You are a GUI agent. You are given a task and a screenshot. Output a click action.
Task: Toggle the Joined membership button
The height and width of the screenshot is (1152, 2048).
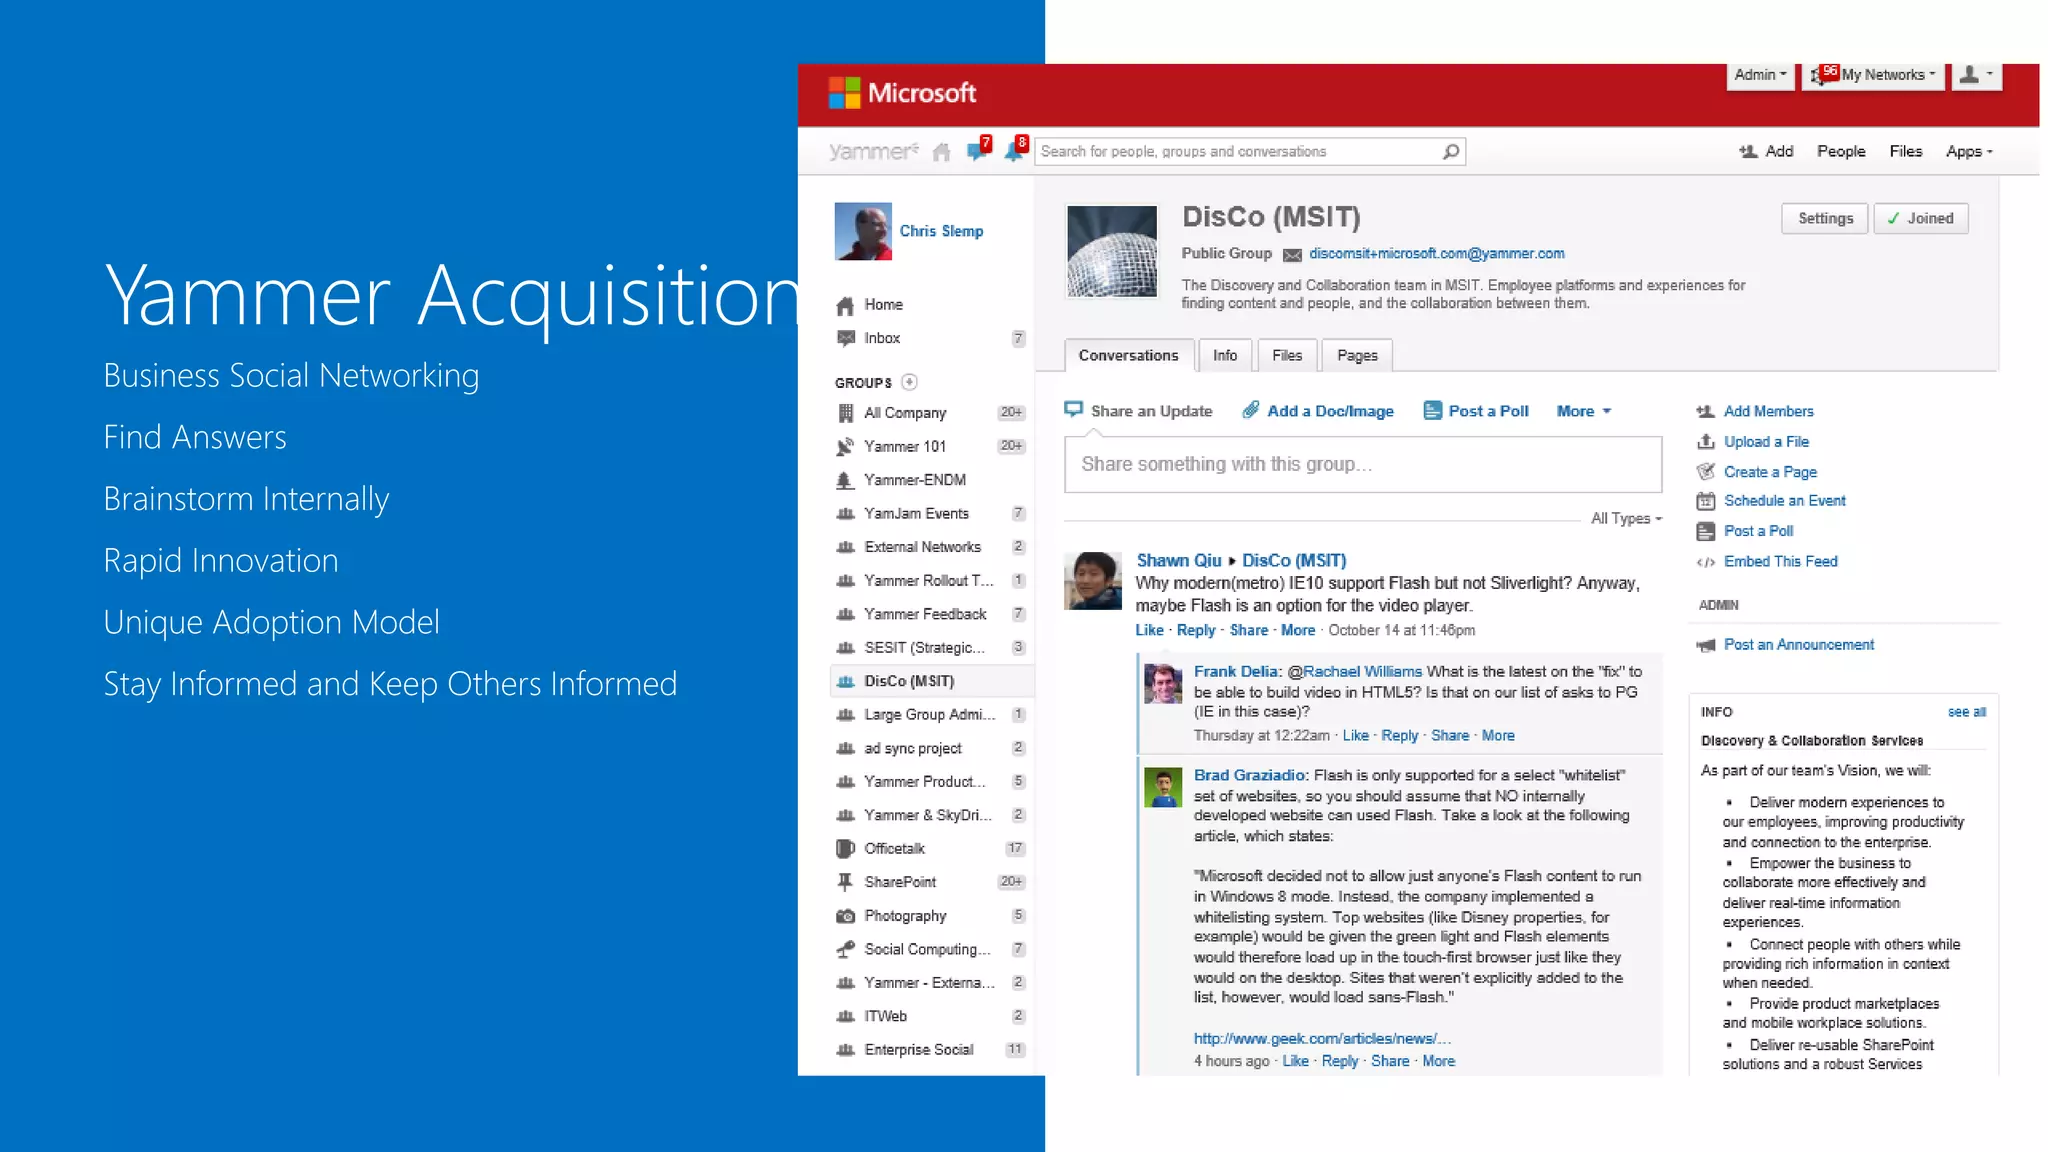(x=1920, y=218)
